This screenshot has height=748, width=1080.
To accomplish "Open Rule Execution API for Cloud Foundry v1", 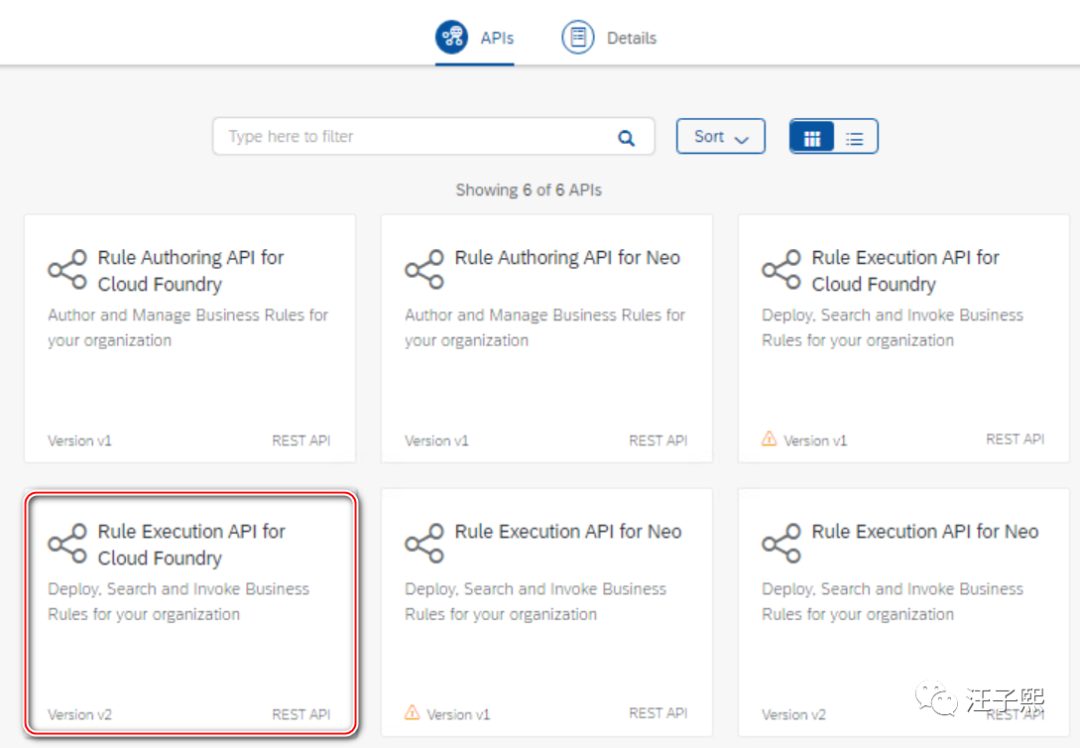I will pos(904,338).
